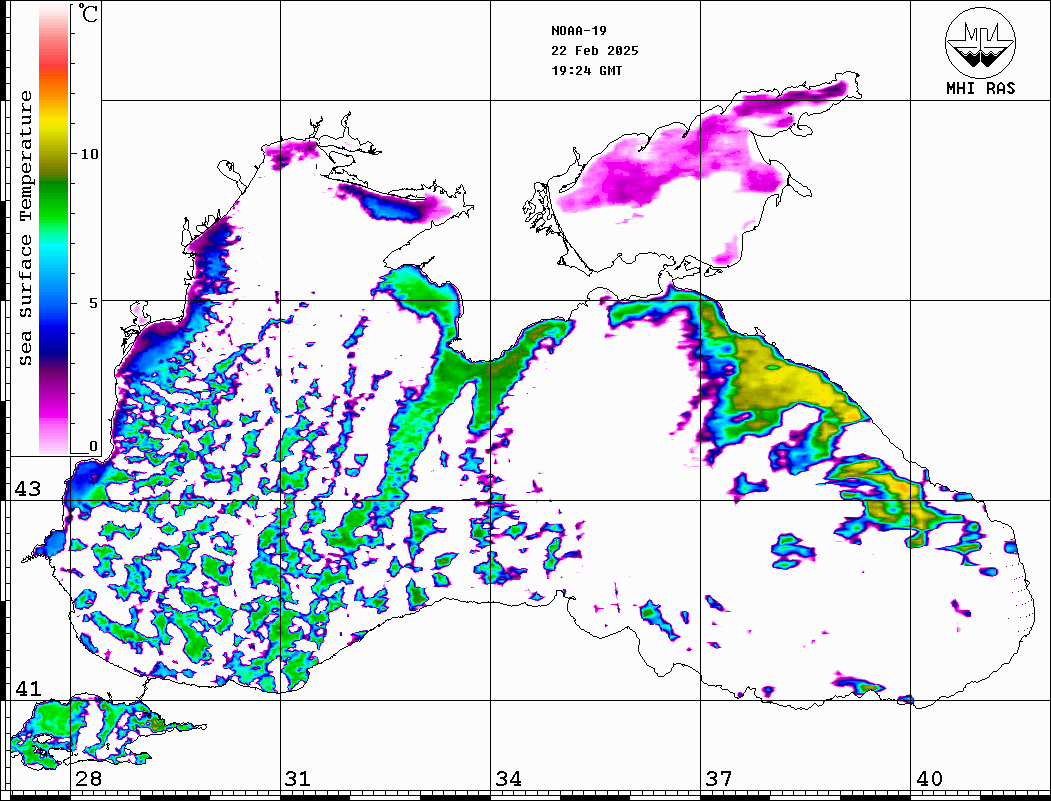Click the latitude label 41
Image resolution: width=1051 pixels, height=801 pixels.
point(27,689)
